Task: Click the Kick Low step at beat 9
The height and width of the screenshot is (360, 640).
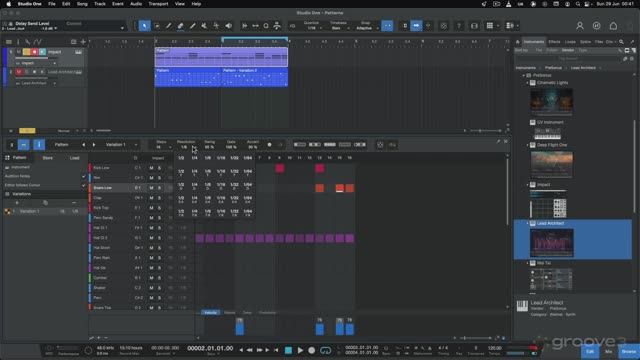Action: [280, 168]
